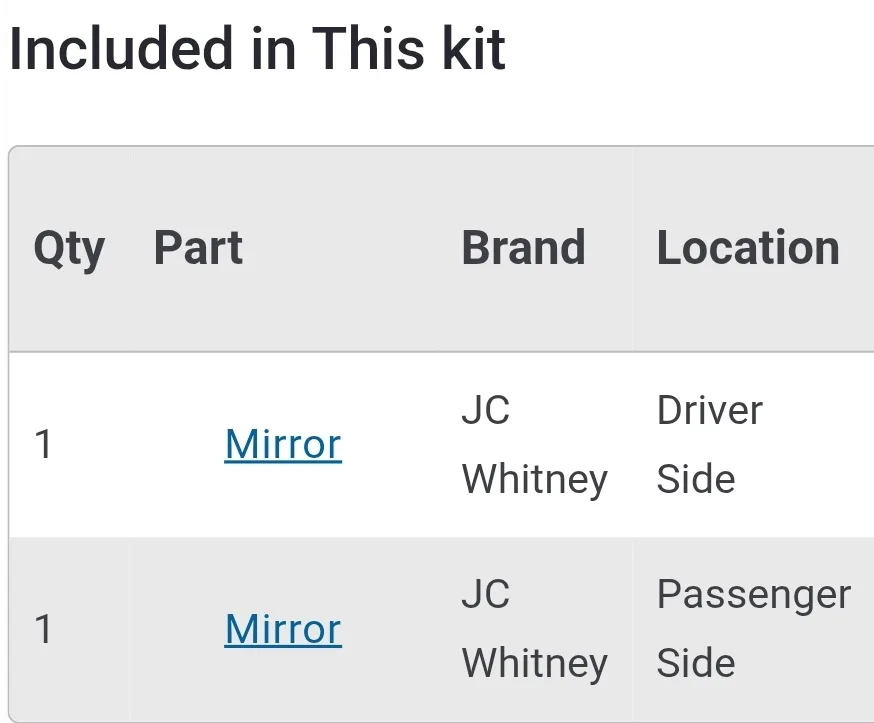
Task: Open the Mirror link in the Driver Side row
Action: [282, 444]
